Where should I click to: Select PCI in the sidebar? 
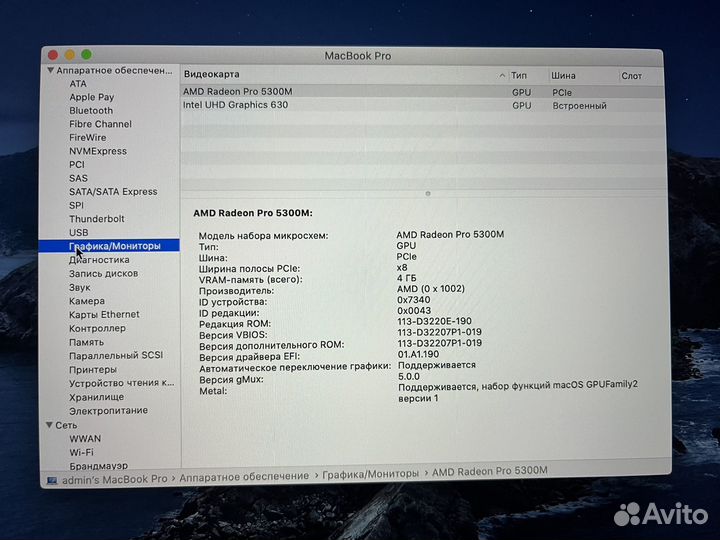coord(77,164)
